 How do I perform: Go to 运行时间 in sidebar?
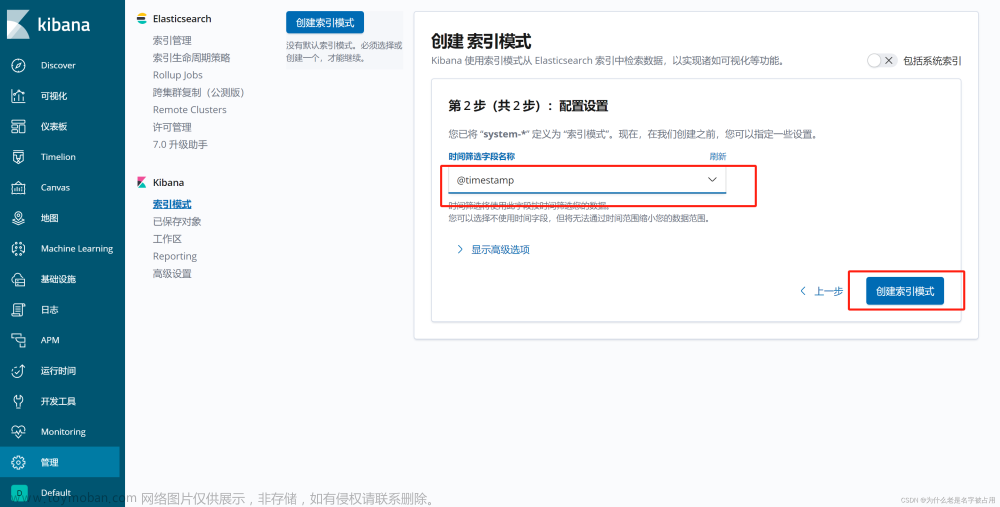(58, 371)
